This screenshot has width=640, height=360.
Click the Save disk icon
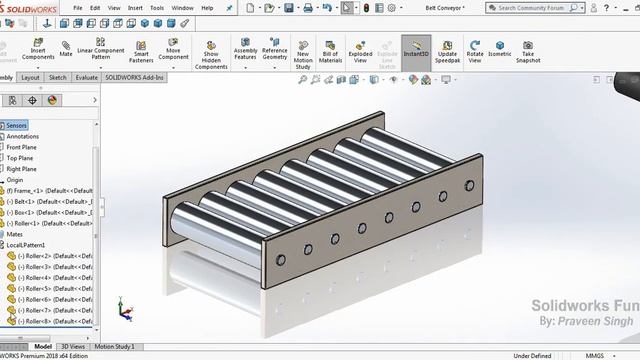(x=289, y=8)
